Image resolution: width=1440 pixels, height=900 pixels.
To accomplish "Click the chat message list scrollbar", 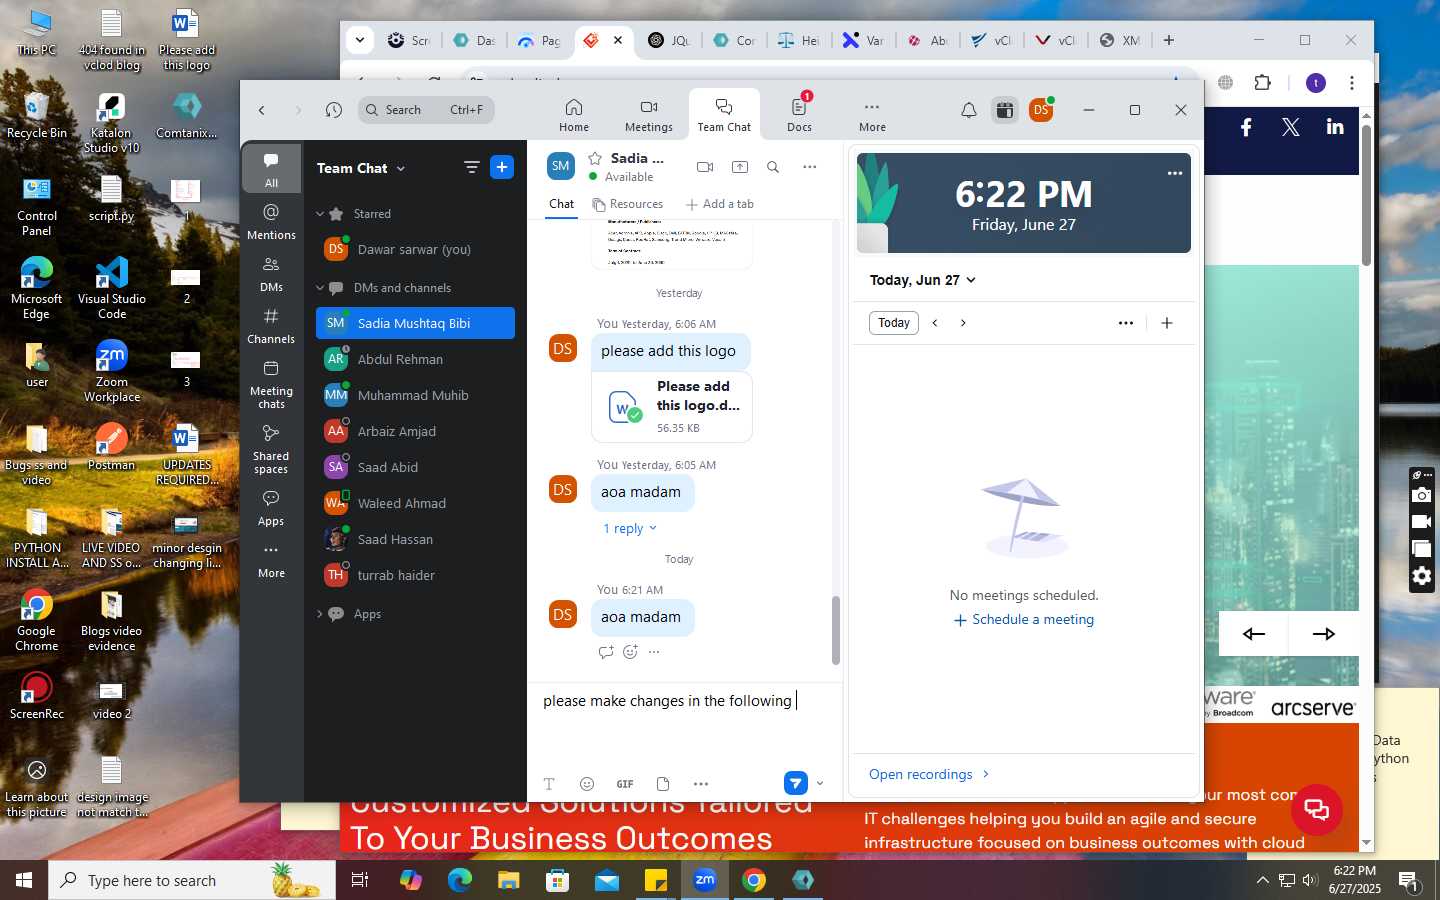I will coord(836,630).
